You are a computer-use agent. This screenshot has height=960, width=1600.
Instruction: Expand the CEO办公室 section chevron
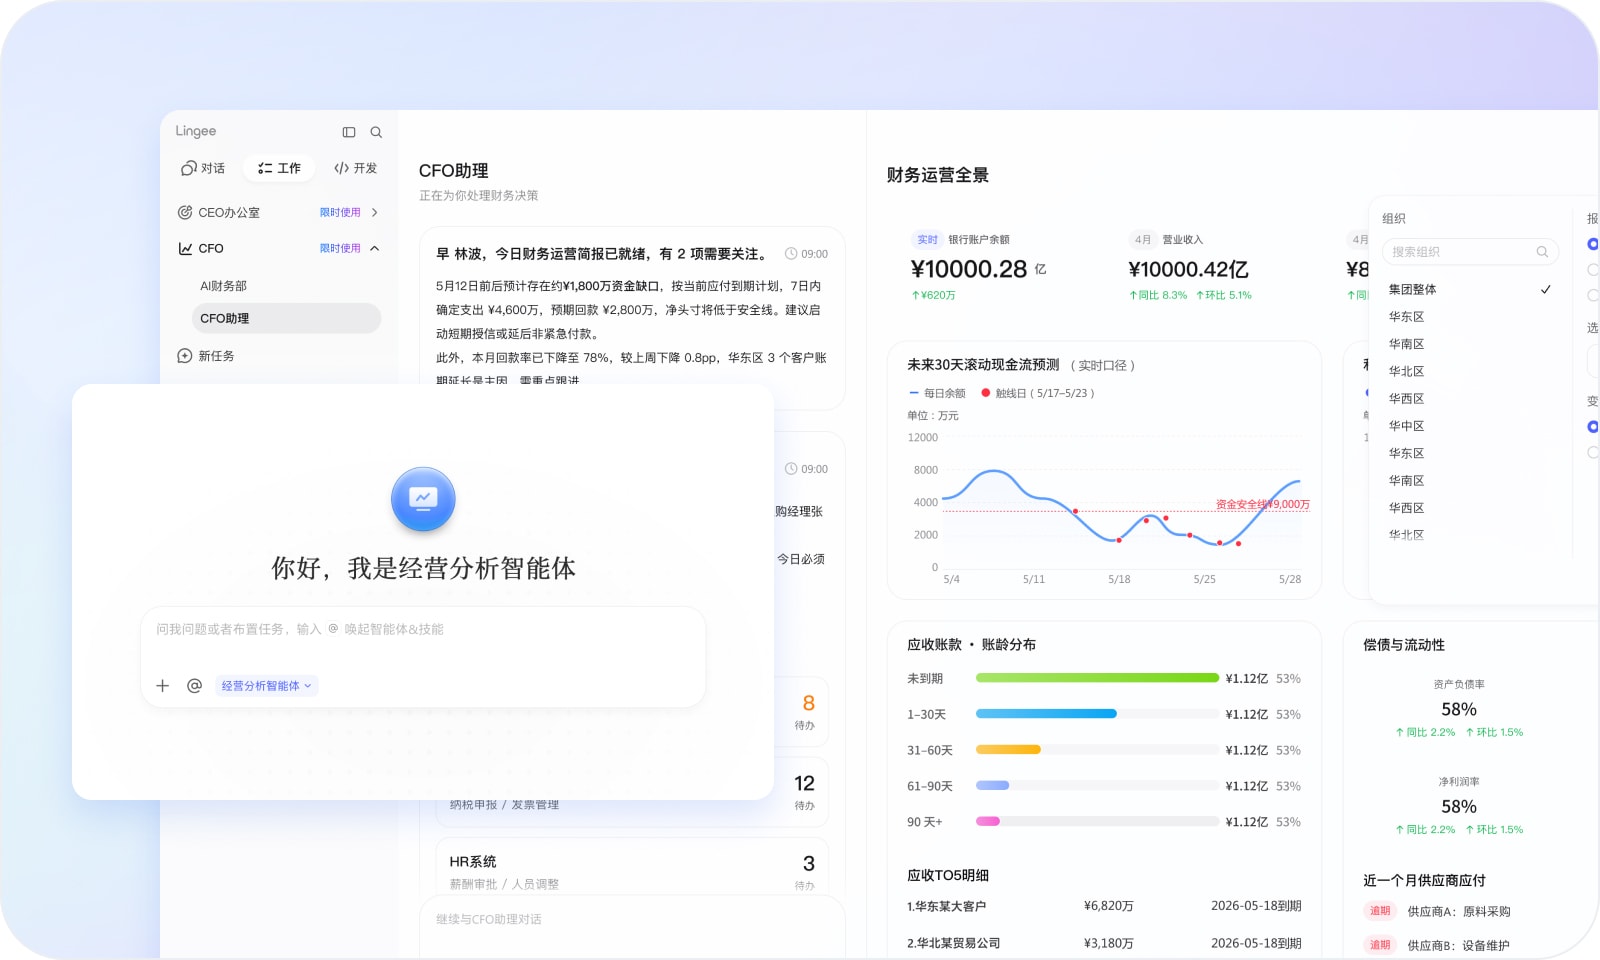375,212
